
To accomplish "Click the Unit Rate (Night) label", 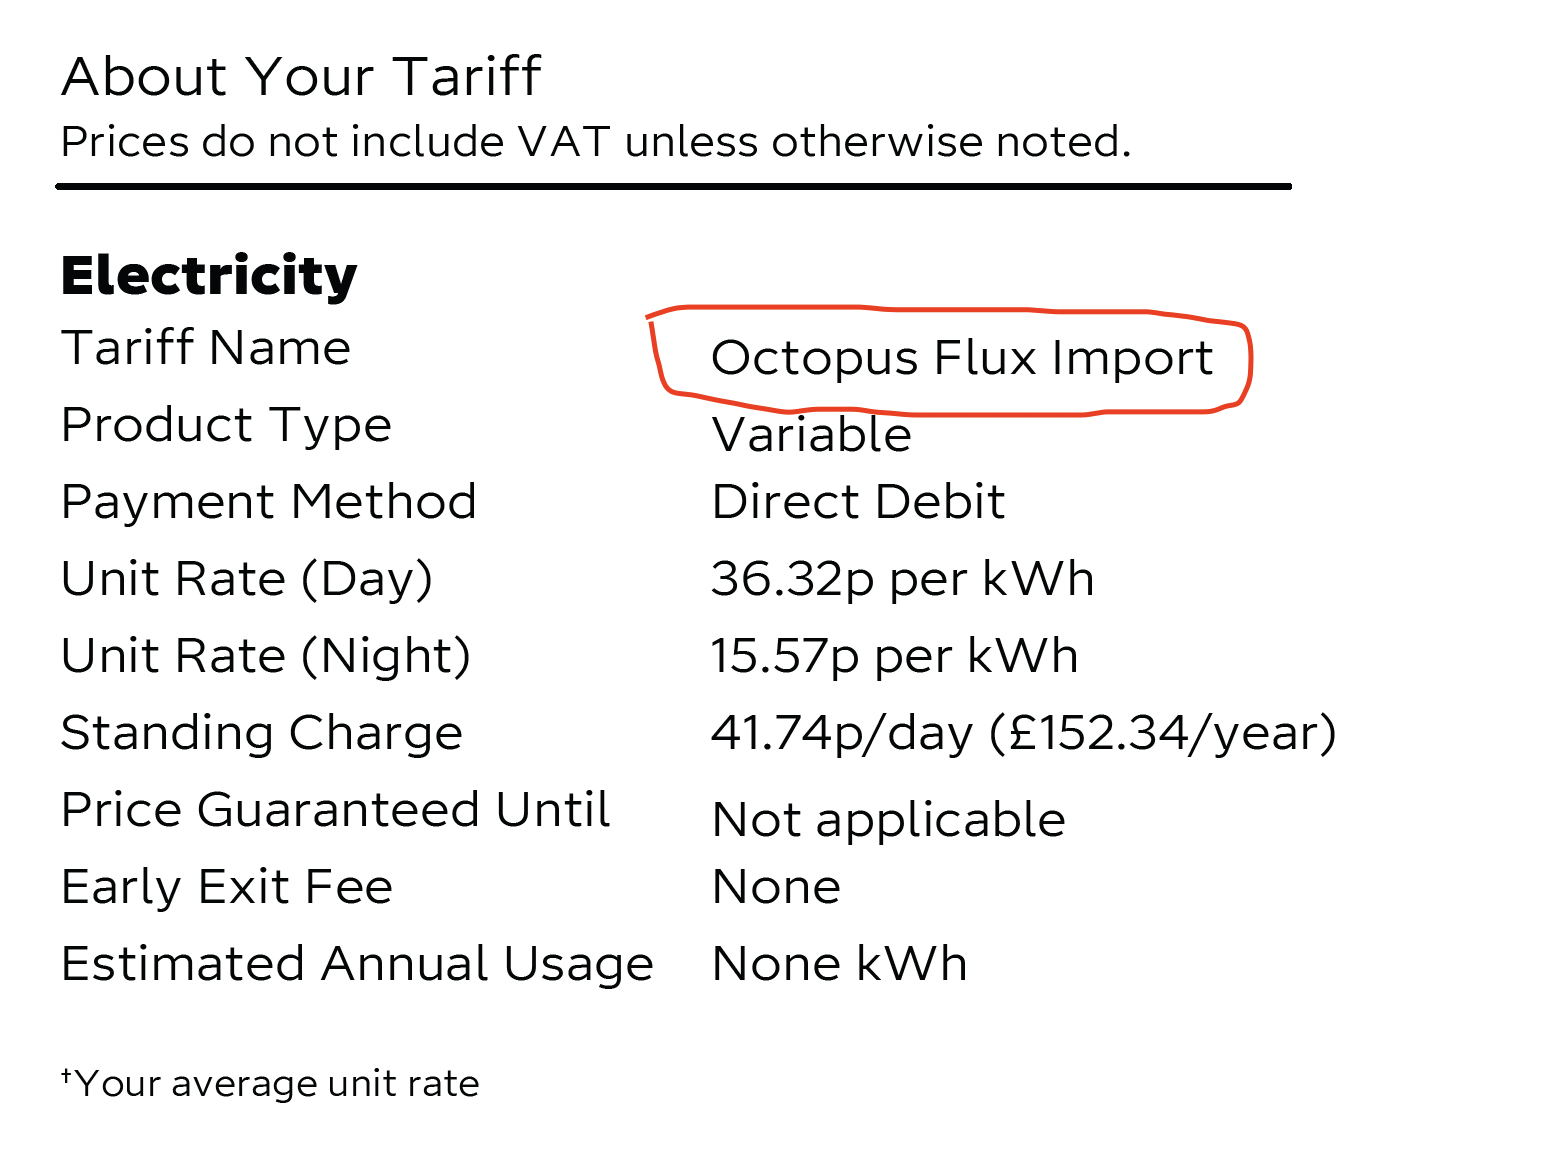I will click(x=266, y=657).
